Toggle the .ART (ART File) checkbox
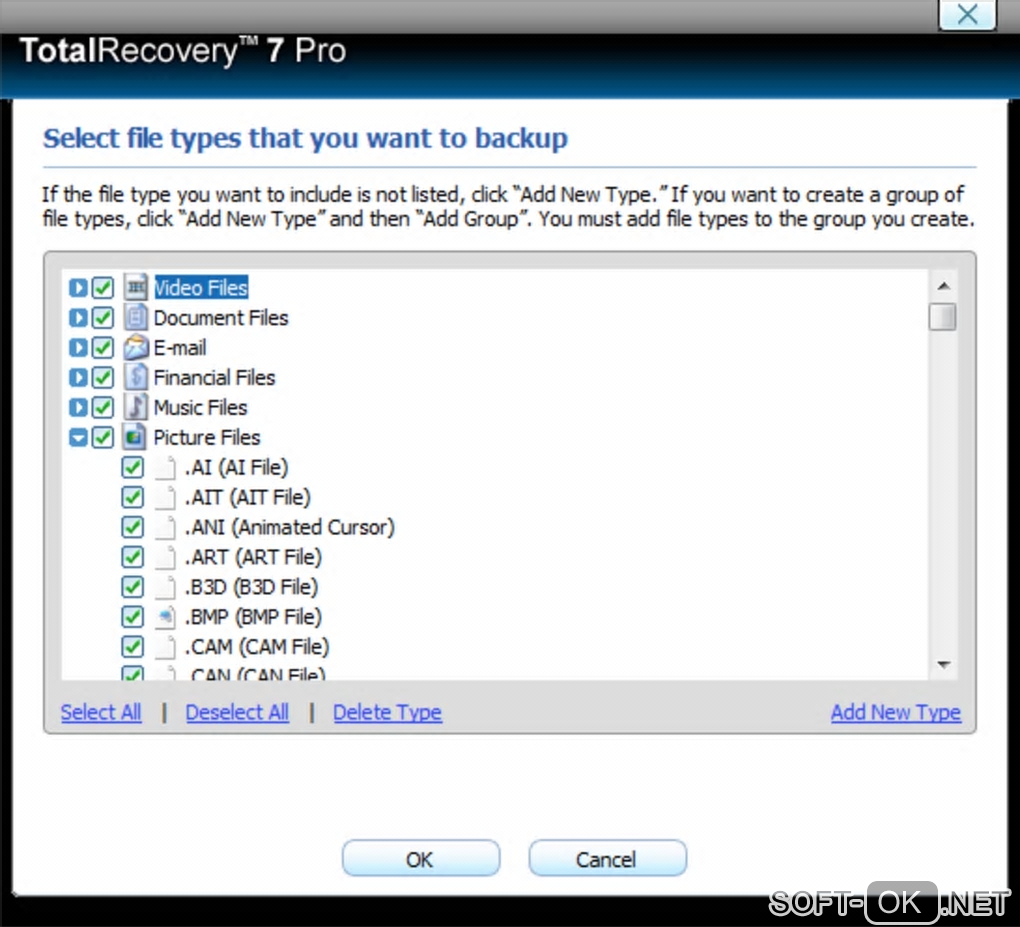Image resolution: width=1020 pixels, height=927 pixels. (133, 557)
